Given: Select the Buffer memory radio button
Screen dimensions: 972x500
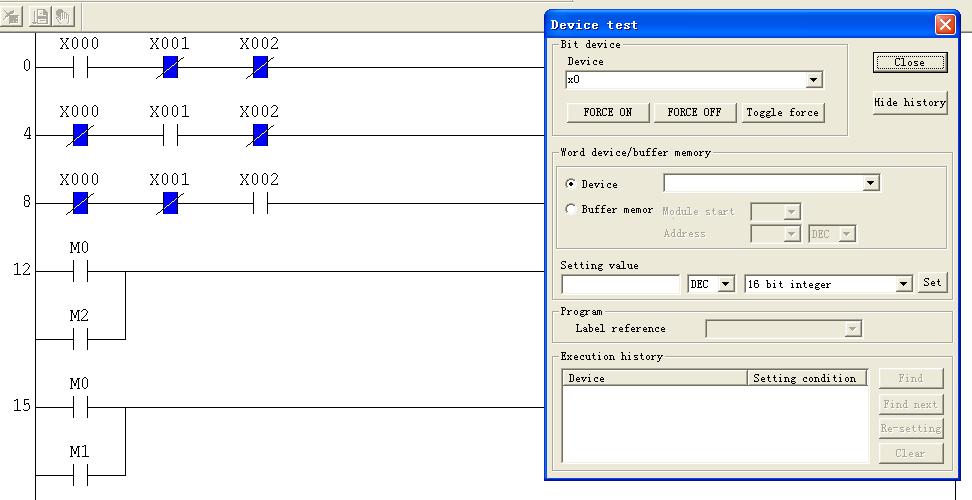Looking at the screenshot, I should click(x=571, y=210).
